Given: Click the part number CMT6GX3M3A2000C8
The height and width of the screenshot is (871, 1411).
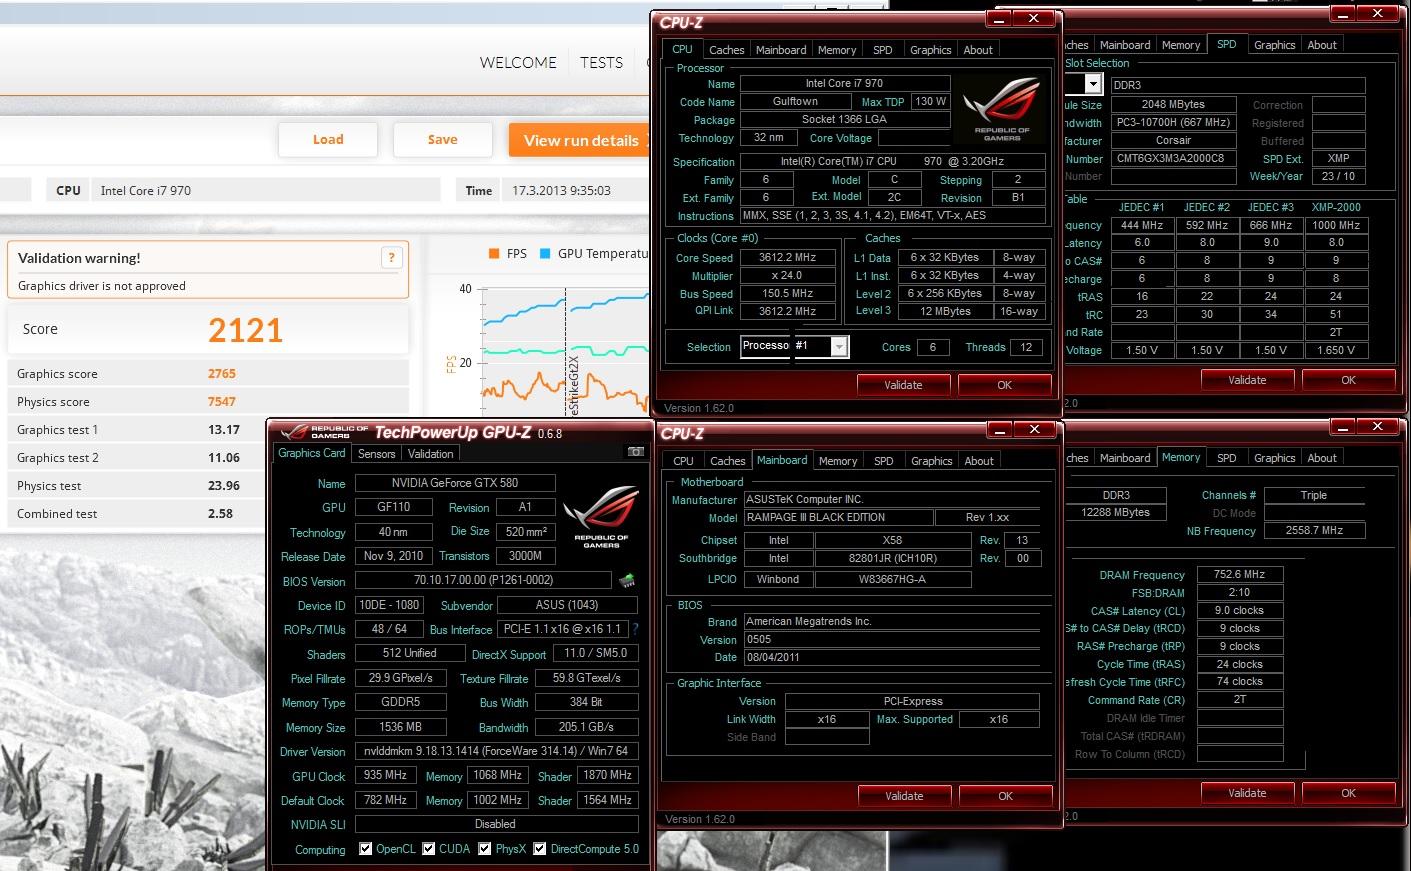Looking at the screenshot, I should [1173, 158].
